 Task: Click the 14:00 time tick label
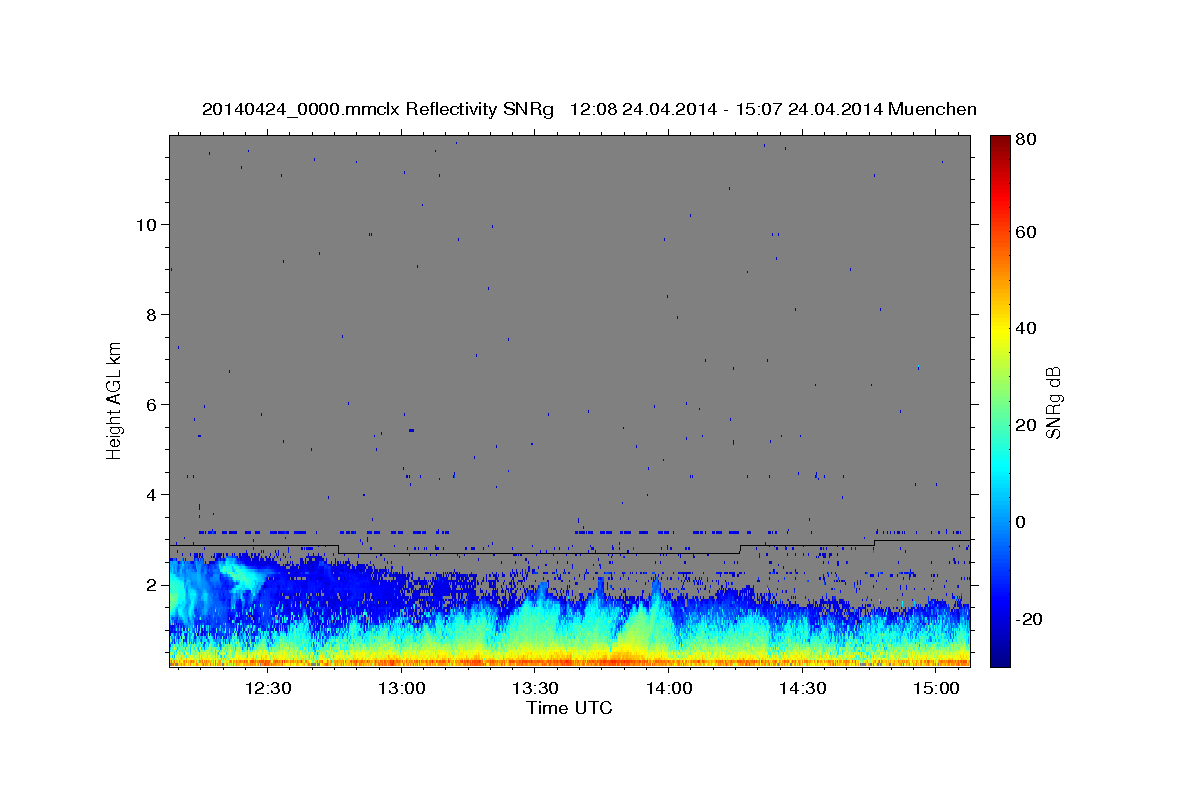pos(668,689)
